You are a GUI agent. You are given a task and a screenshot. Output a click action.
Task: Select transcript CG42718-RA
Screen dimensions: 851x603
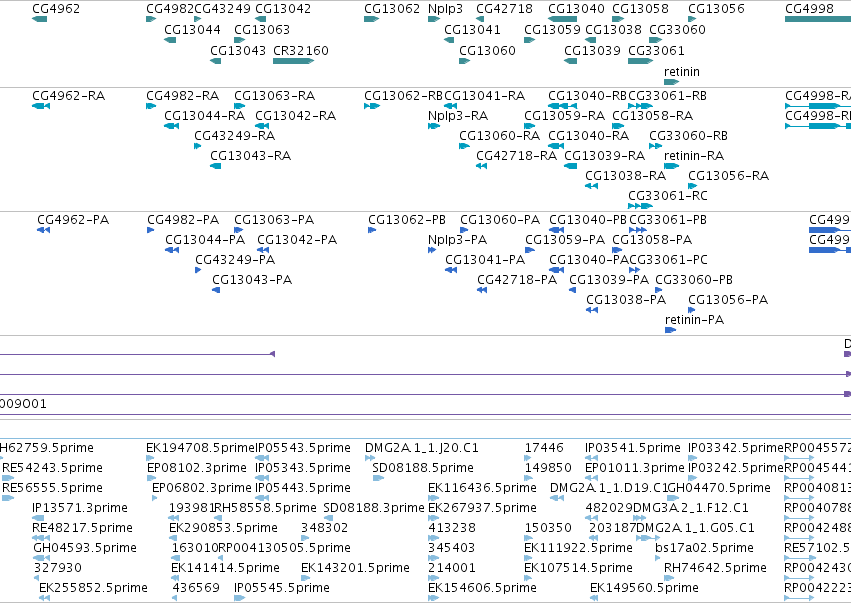point(516,156)
